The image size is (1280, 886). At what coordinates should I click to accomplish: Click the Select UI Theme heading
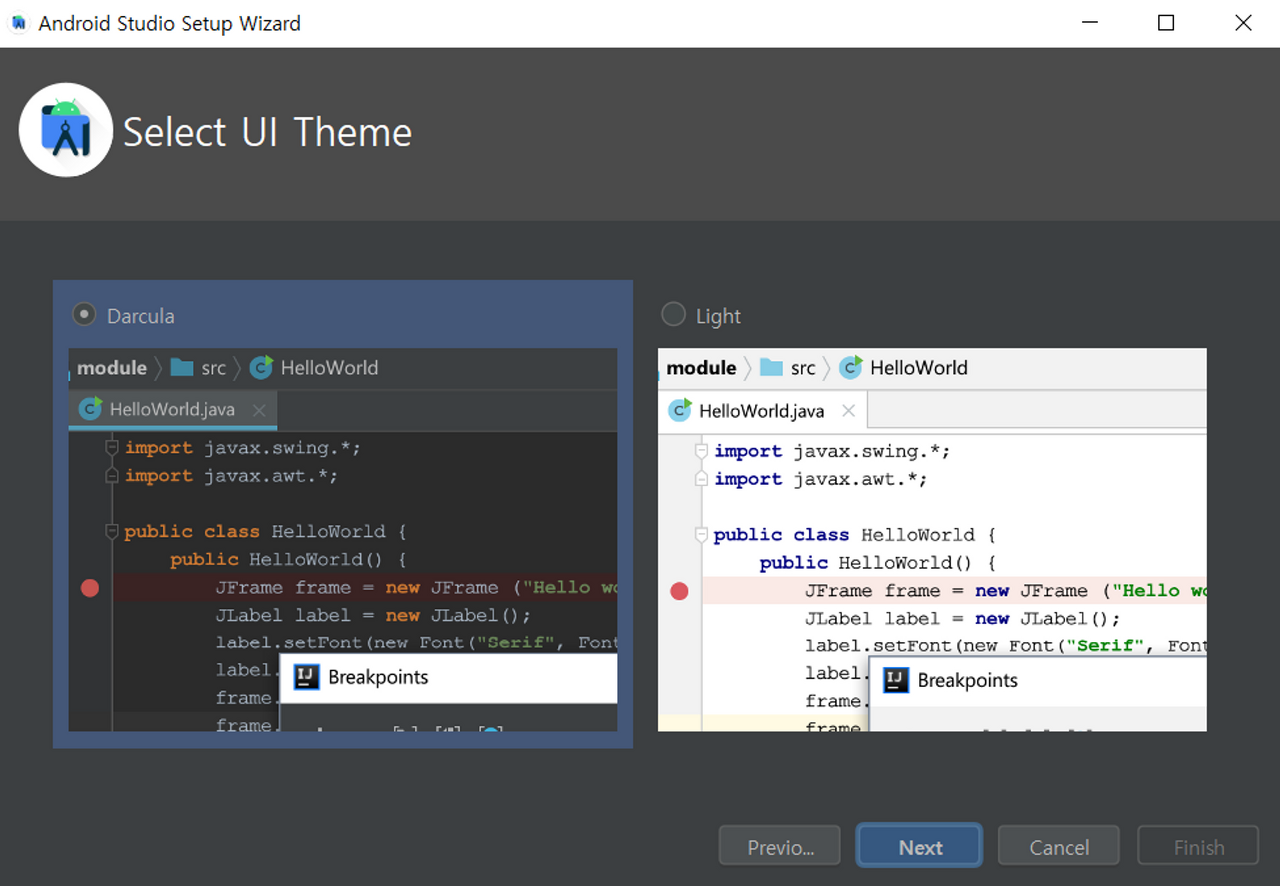[267, 132]
